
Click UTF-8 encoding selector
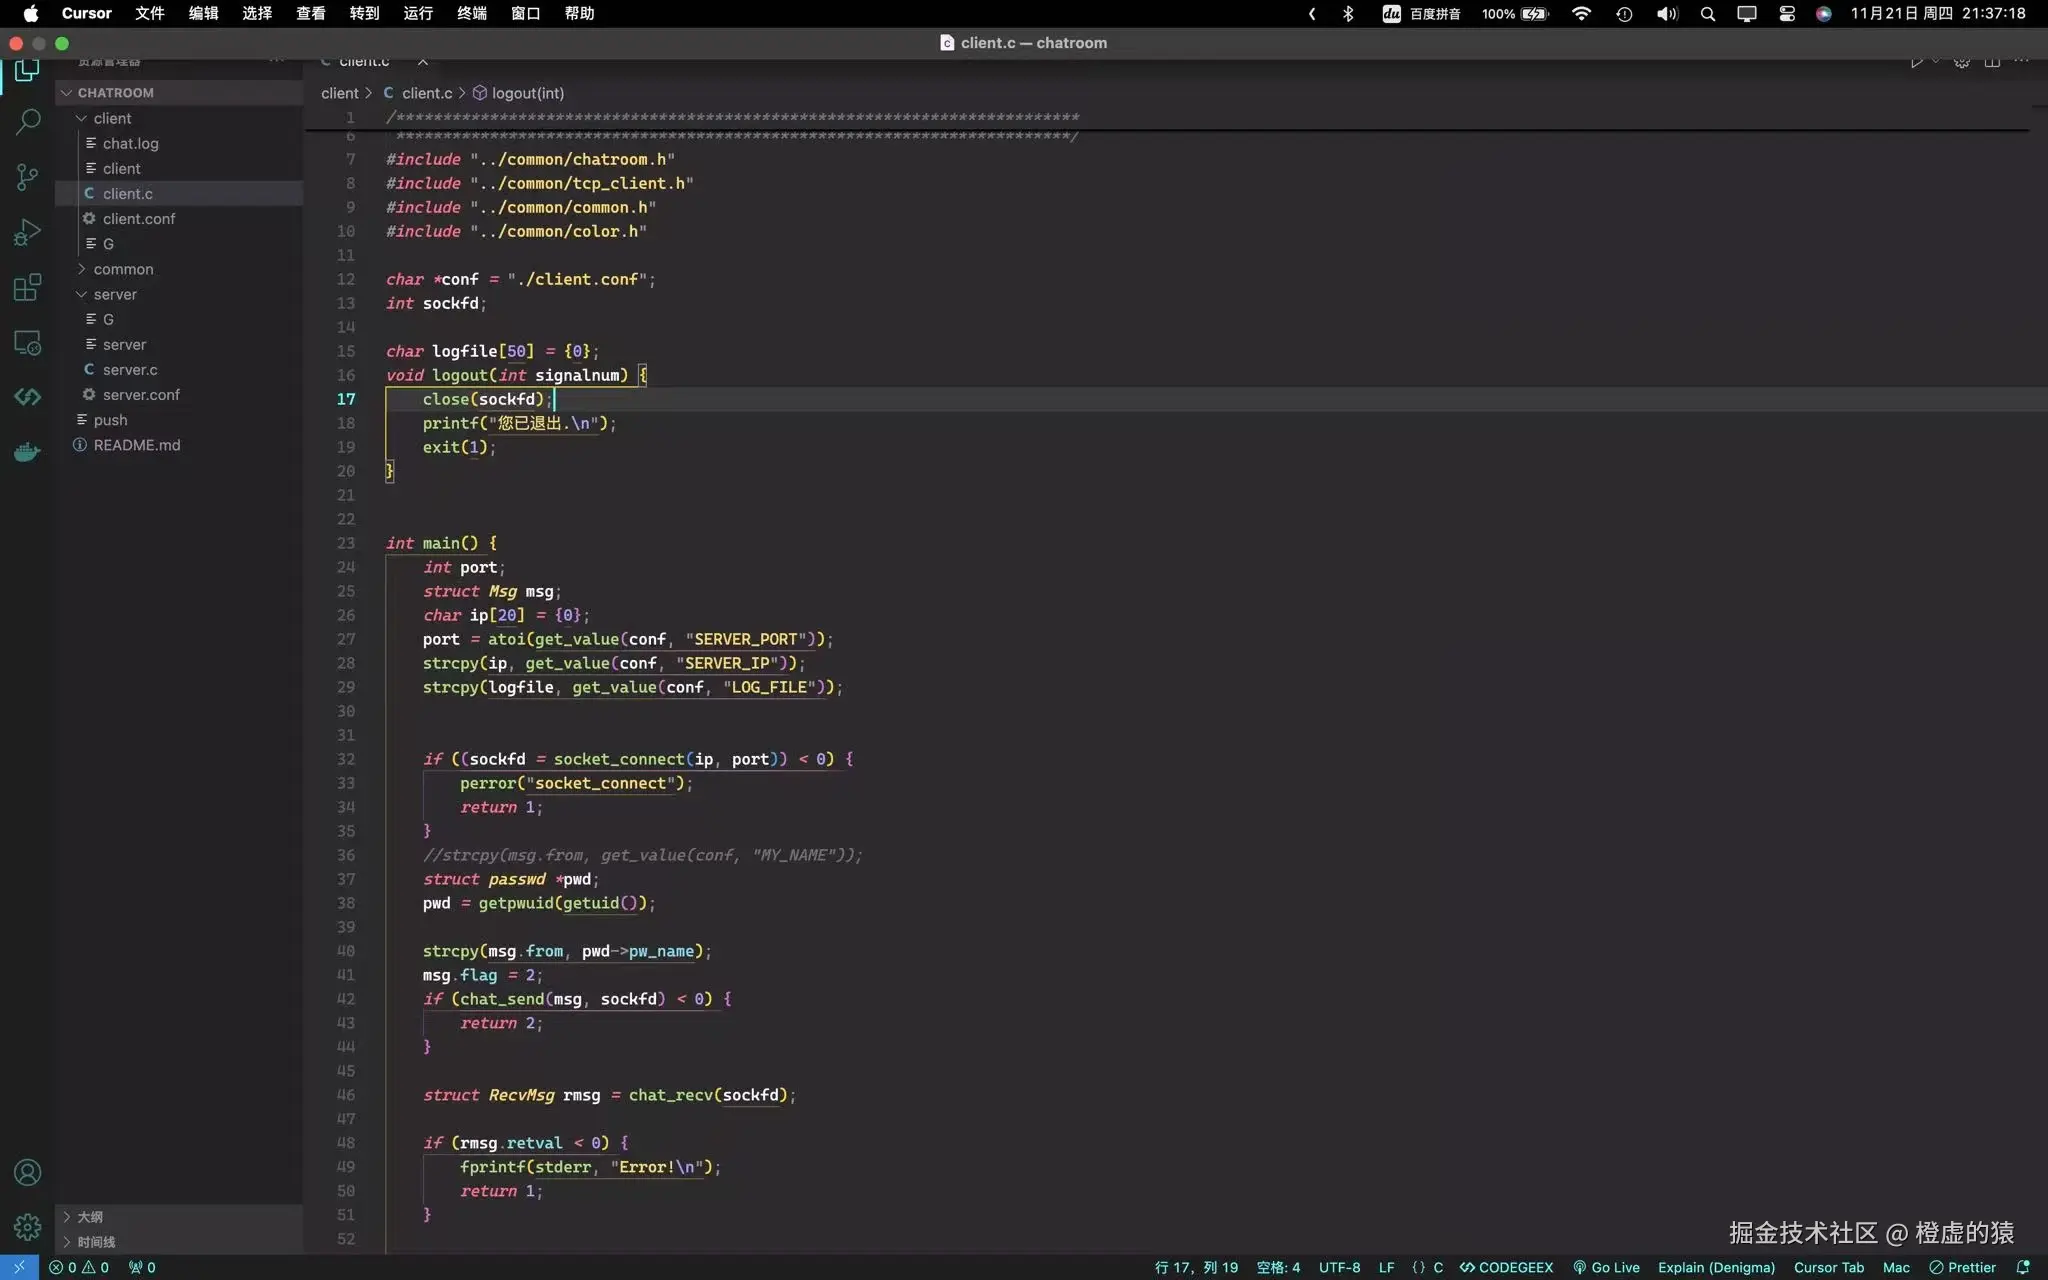tap(1339, 1267)
